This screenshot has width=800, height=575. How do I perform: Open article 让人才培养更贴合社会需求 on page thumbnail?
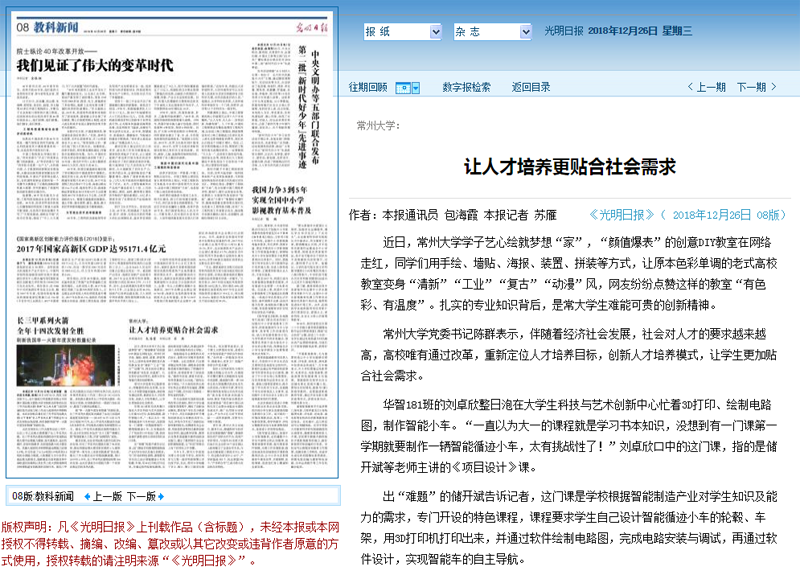[x=173, y=330]
